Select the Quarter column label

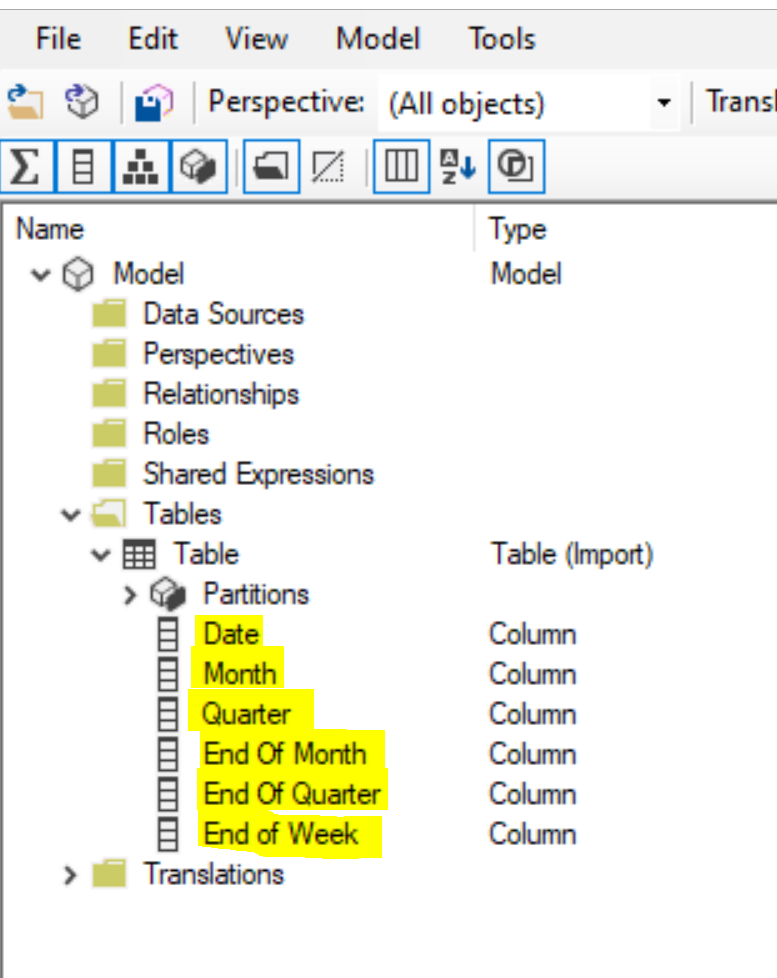(x=246, y=715)
